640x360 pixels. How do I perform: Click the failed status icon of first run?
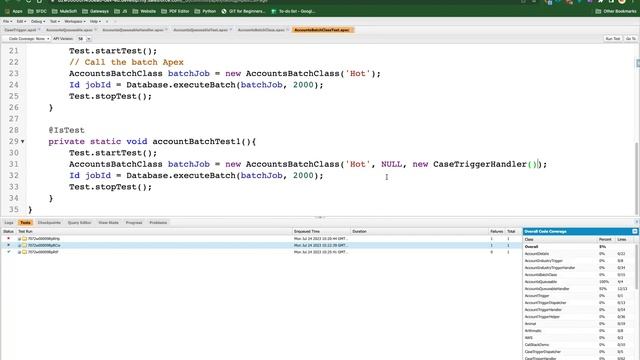[x=8, y=238]
